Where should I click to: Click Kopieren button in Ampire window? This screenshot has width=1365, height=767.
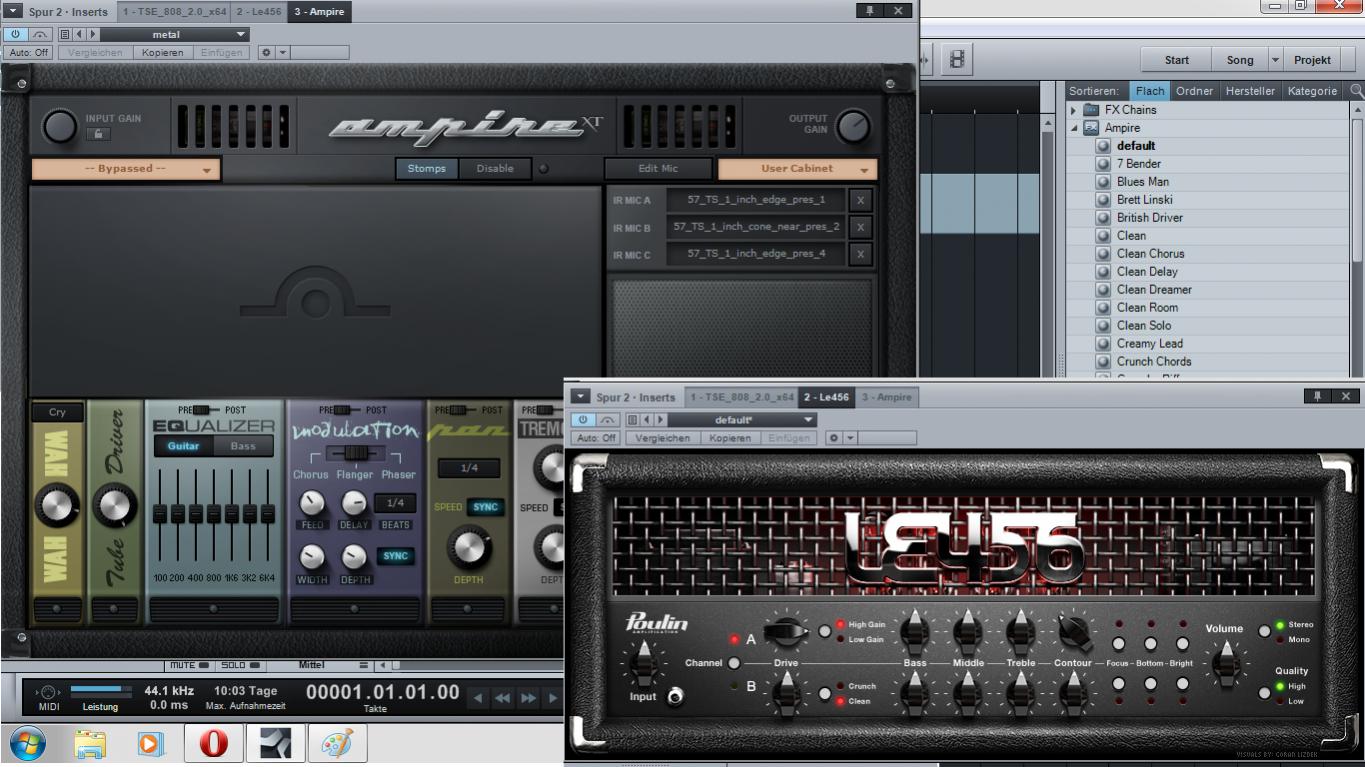[162, 52]
